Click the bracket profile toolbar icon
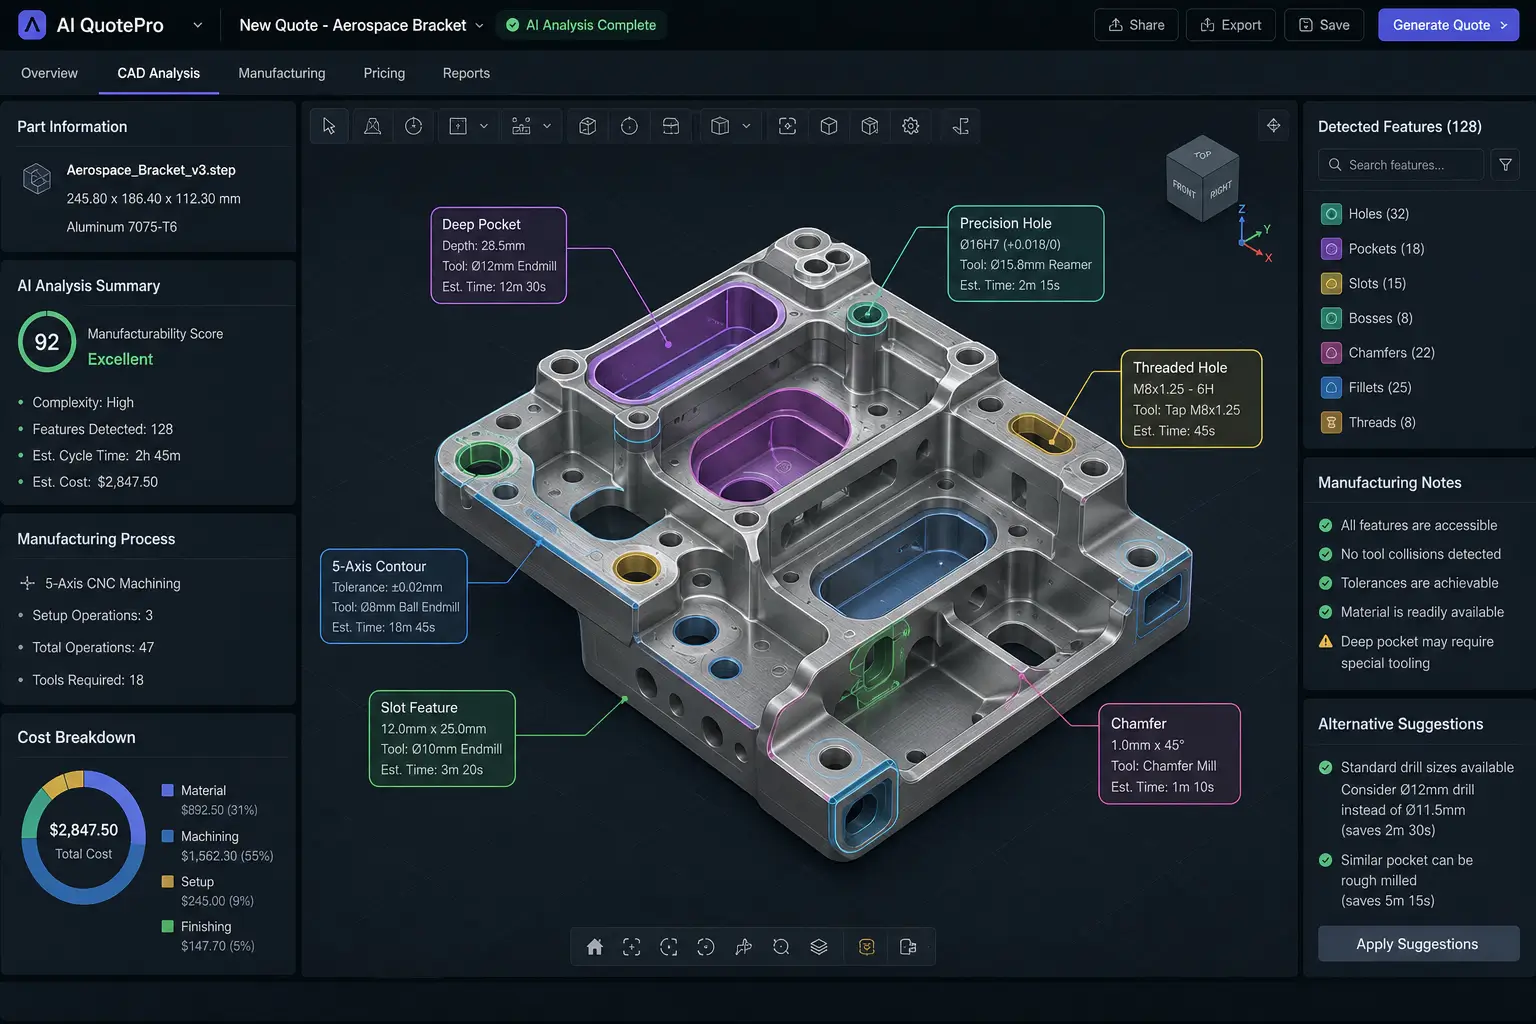 pos(961,126)
